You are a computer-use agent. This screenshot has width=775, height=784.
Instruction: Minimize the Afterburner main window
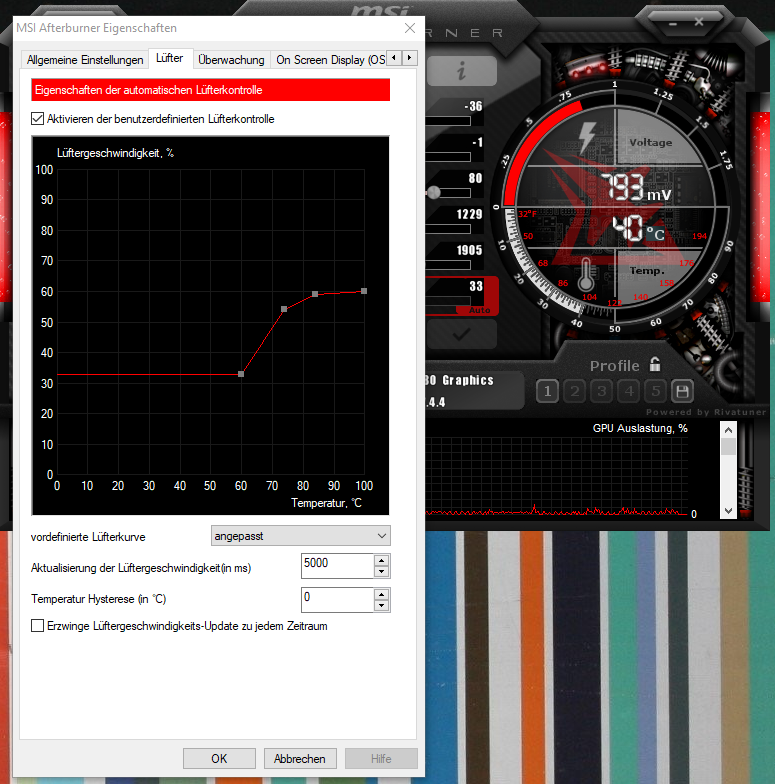pos(672,23)
